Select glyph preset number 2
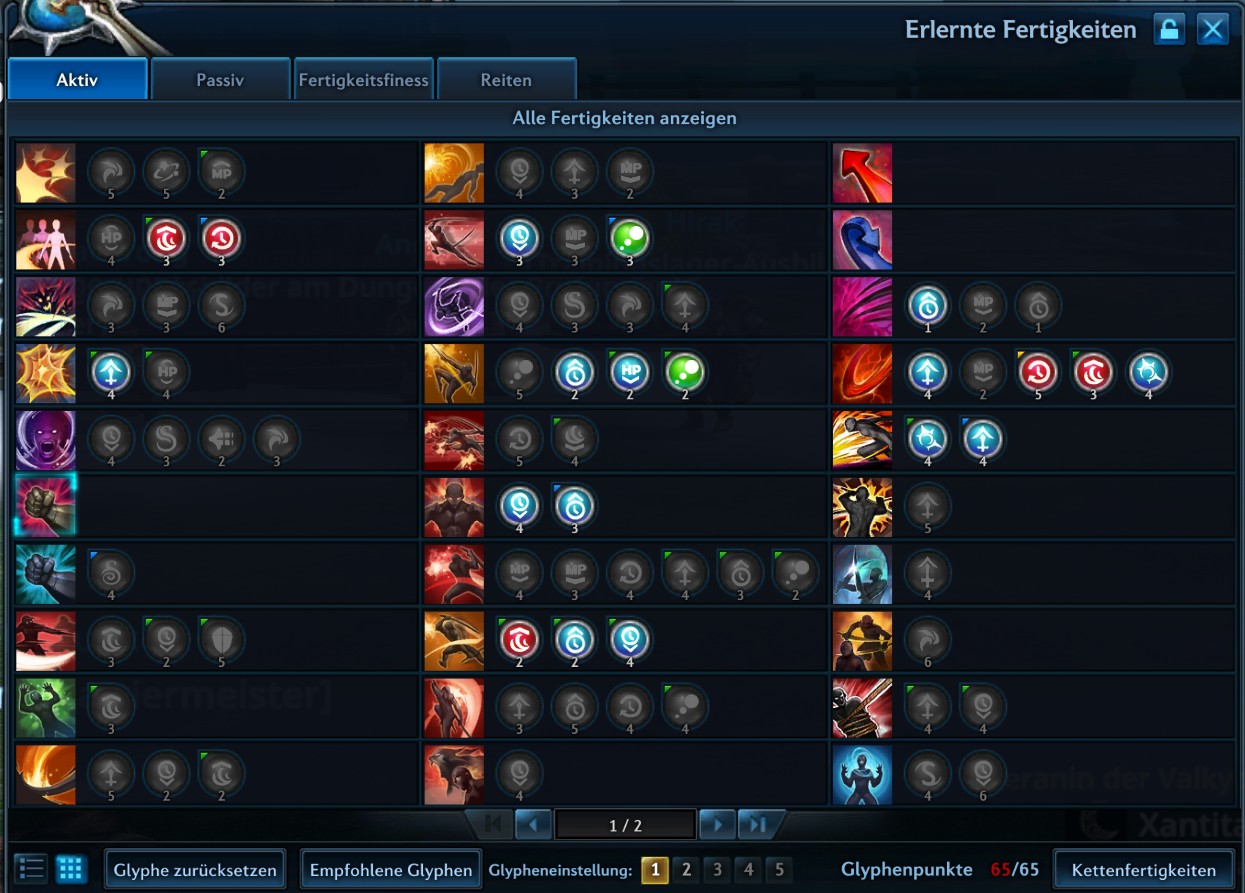This screenshot has height=893, width=1245. tap(686, 870)
